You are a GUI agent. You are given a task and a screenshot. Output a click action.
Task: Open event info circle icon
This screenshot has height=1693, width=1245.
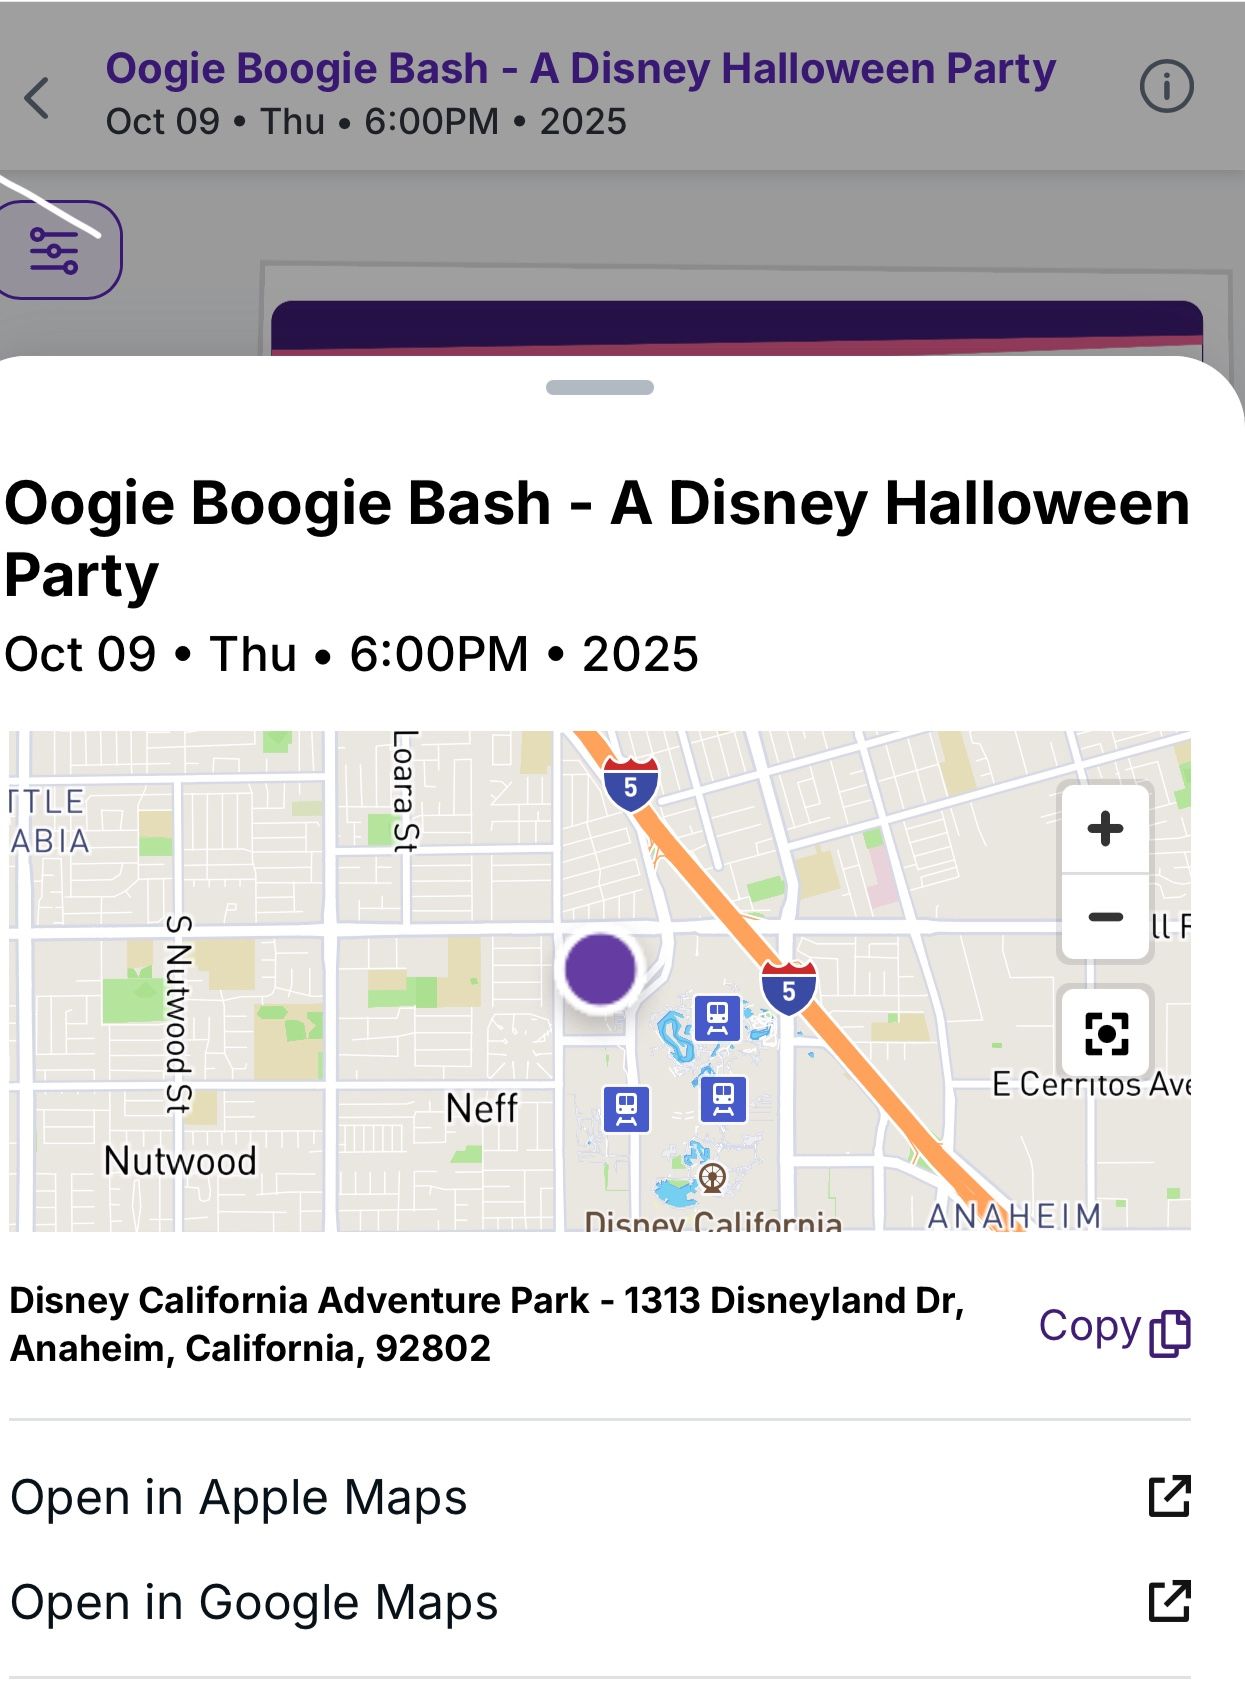(x=1166, y=88)
